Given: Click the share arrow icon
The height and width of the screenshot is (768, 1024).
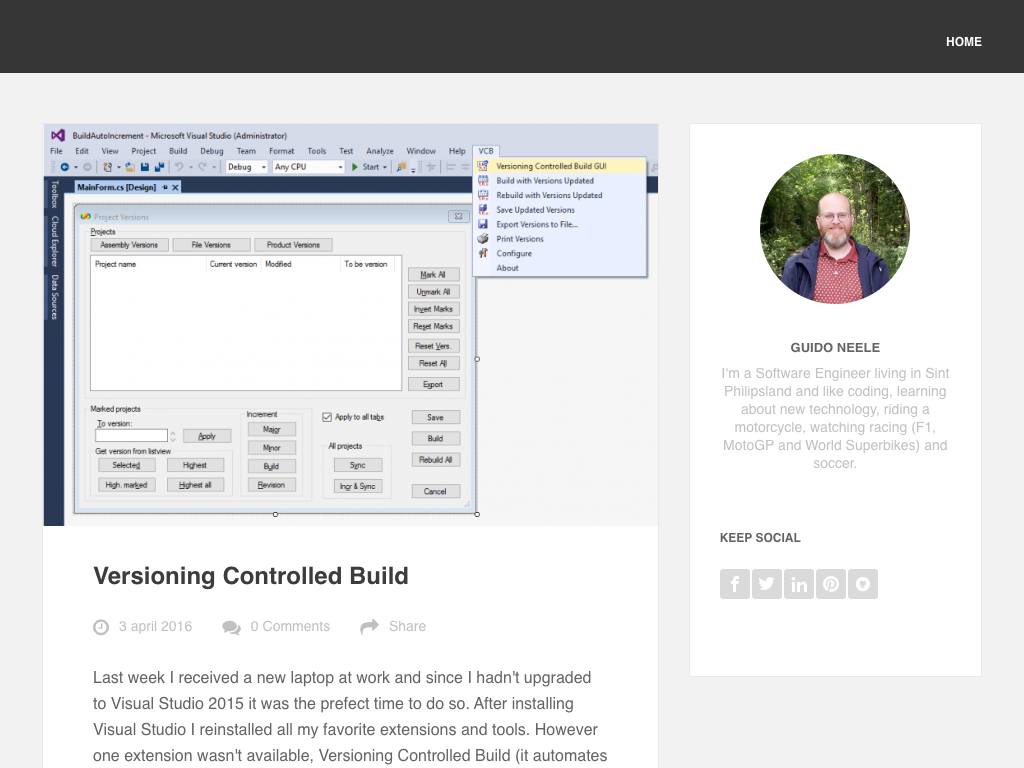Looking at the screenshot, I should pyautogui.click(x=370, y=626).
